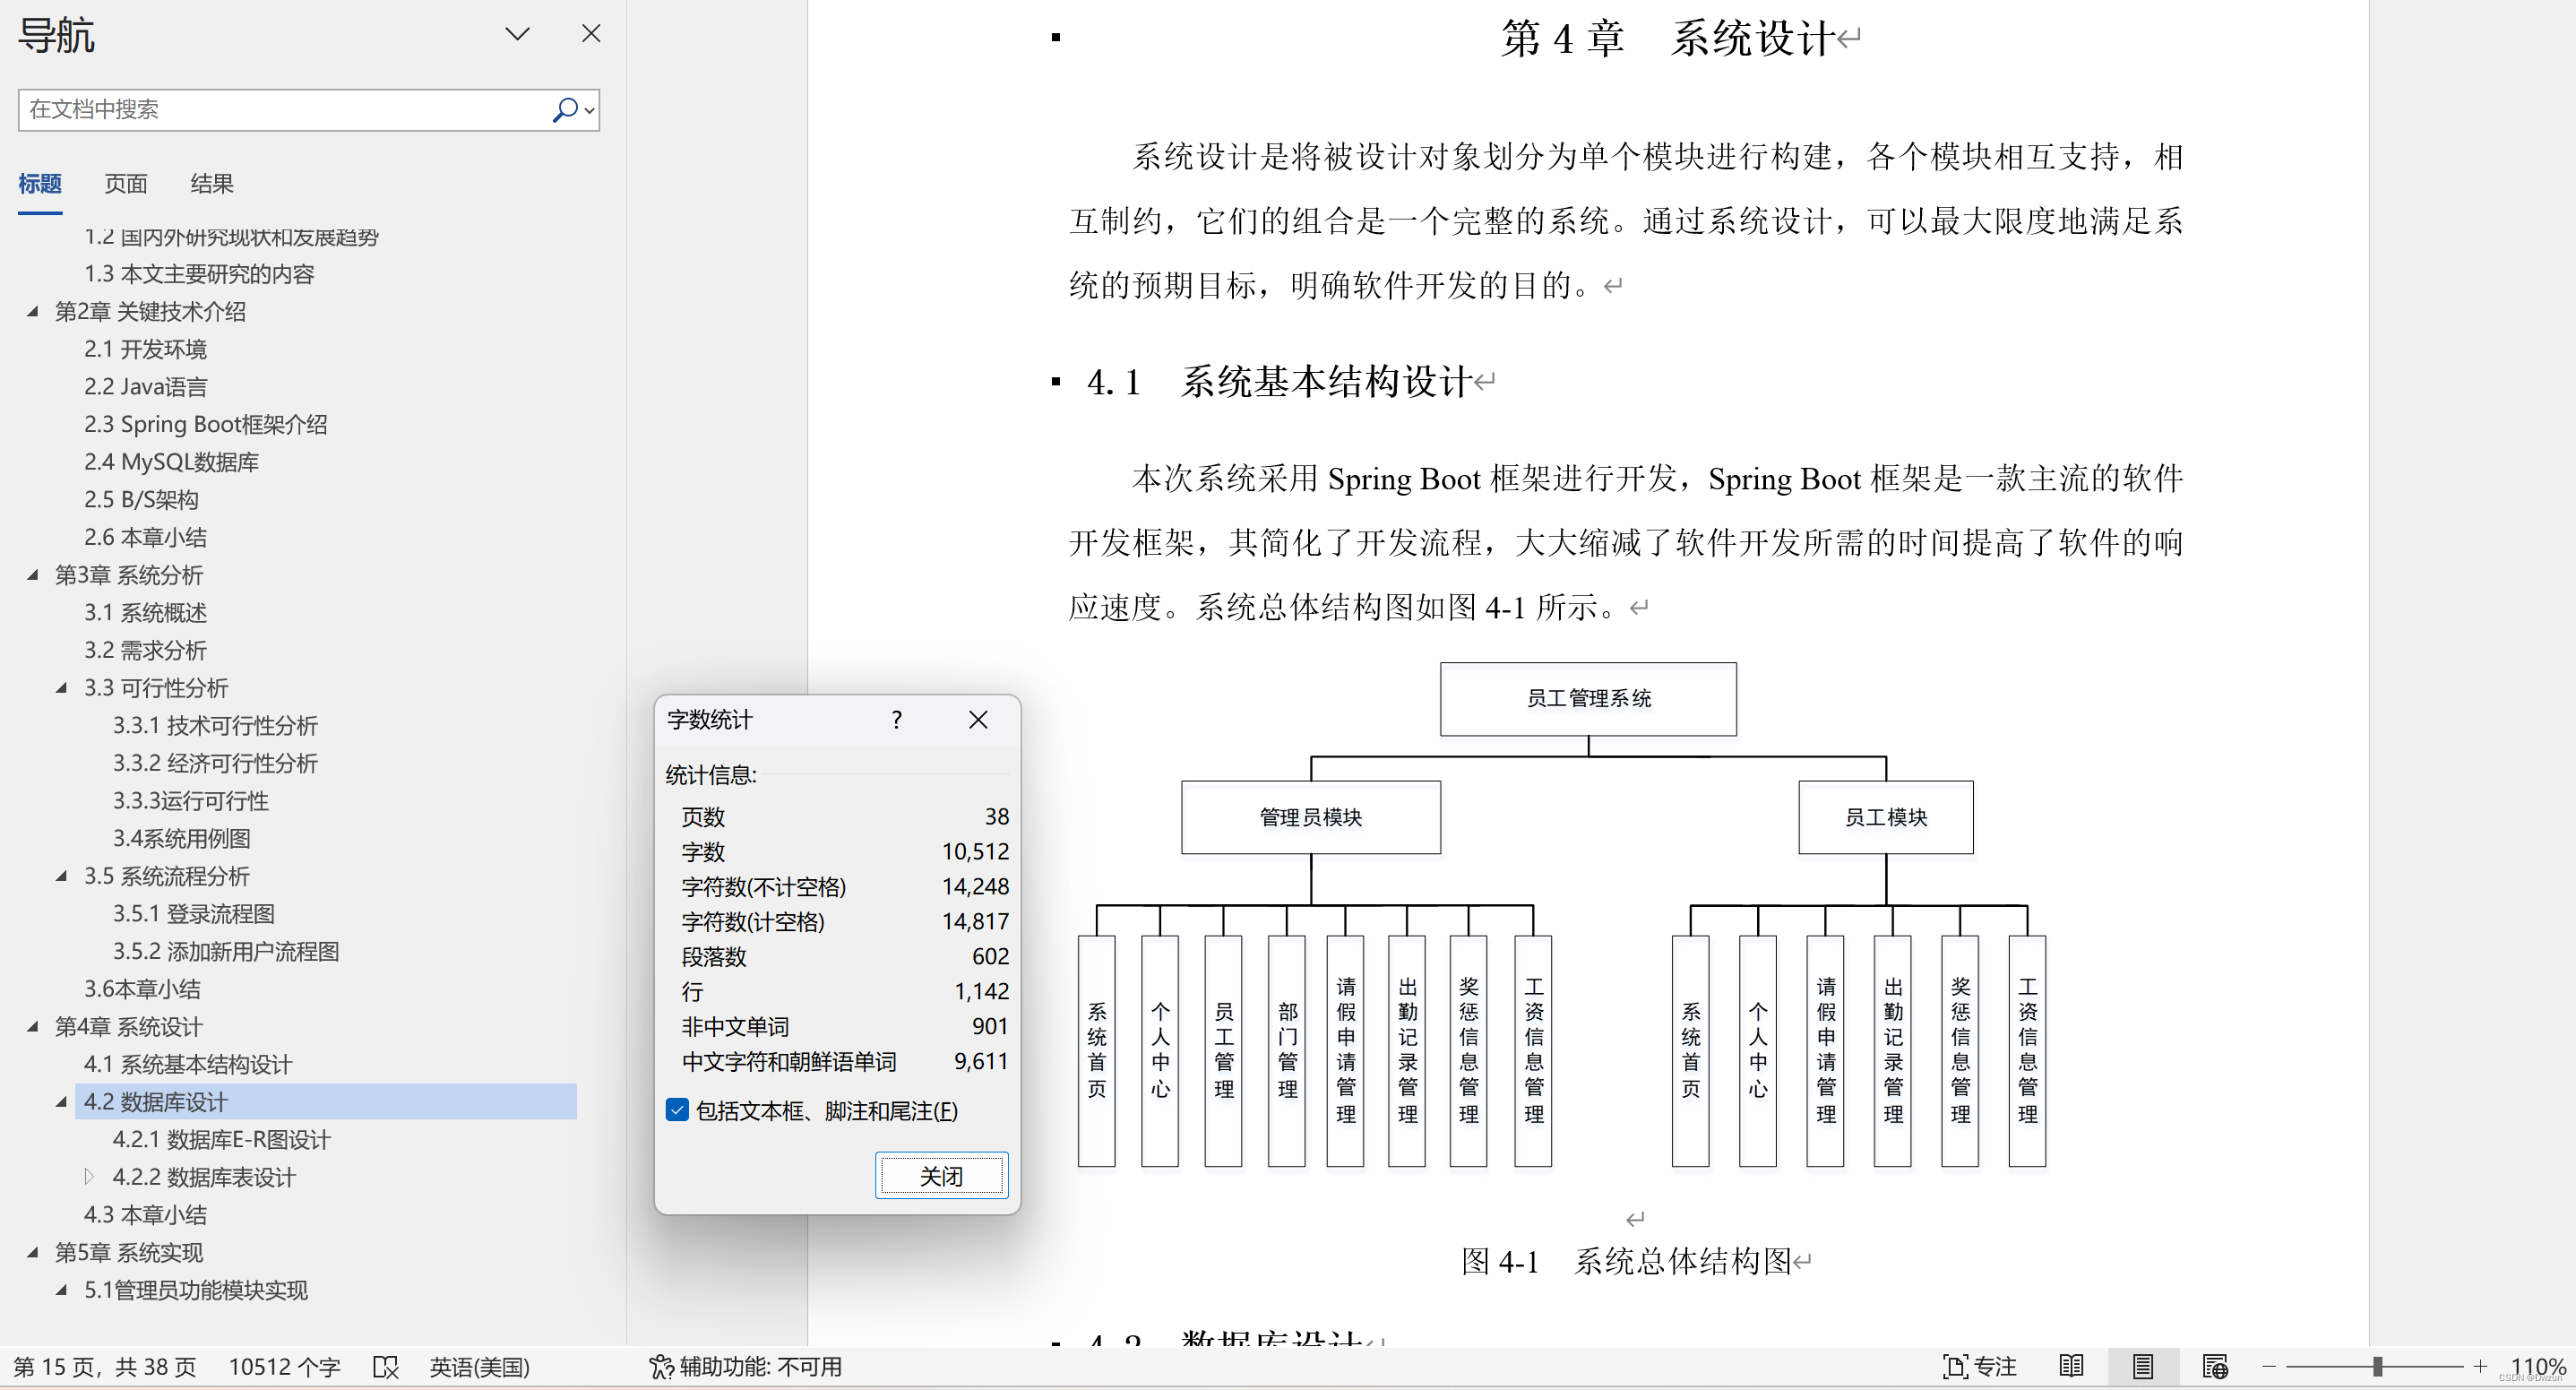Go to heading 2.2 Java语言
The height and width of the screenshot is (1390, 2576).
tap(146, 387)
